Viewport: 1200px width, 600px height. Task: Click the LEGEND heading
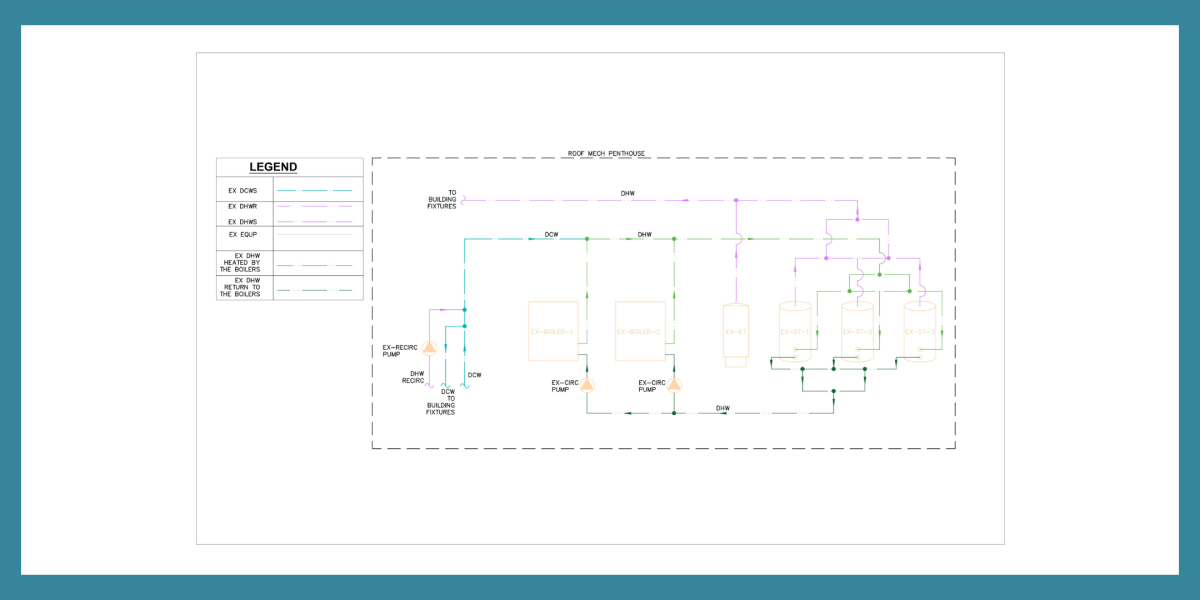[x=273, y=167]
